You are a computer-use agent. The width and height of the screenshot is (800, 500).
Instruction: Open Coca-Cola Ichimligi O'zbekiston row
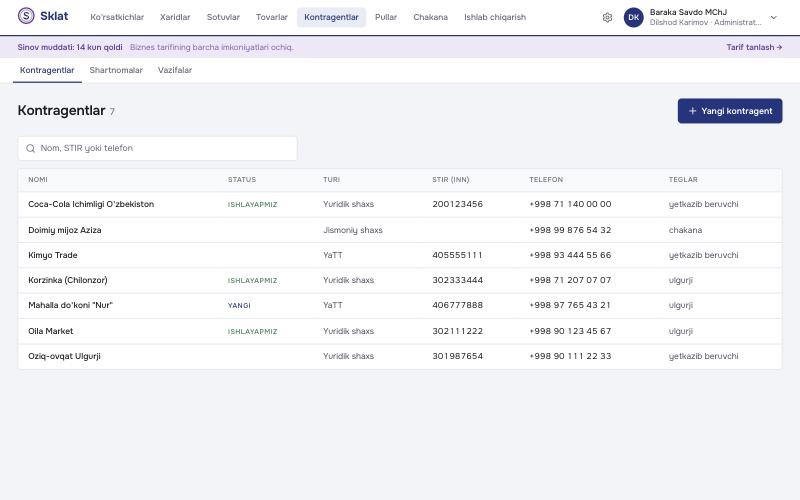tap(399, 205)
